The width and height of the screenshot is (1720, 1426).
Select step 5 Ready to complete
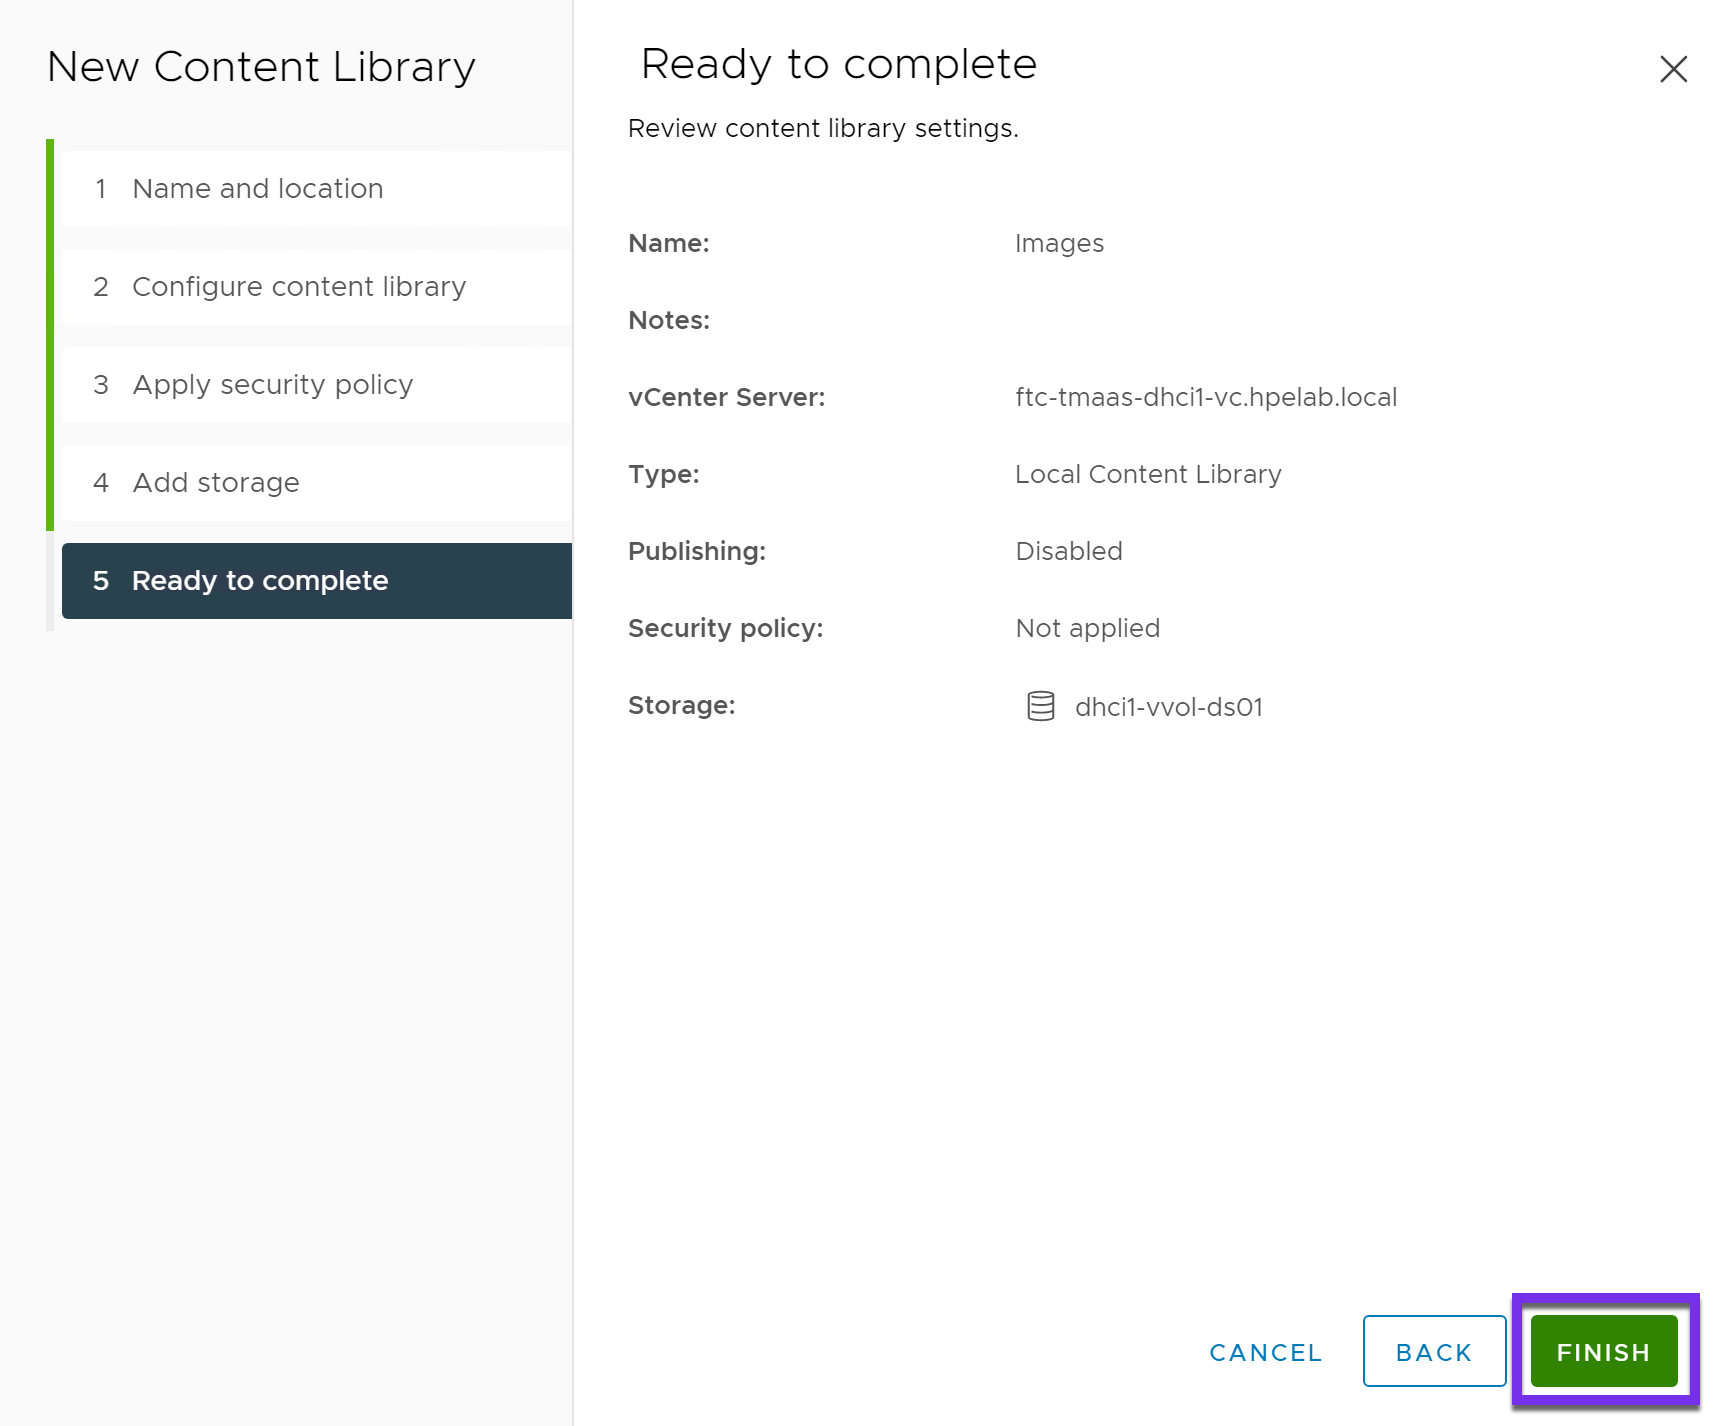pos(260,581)
